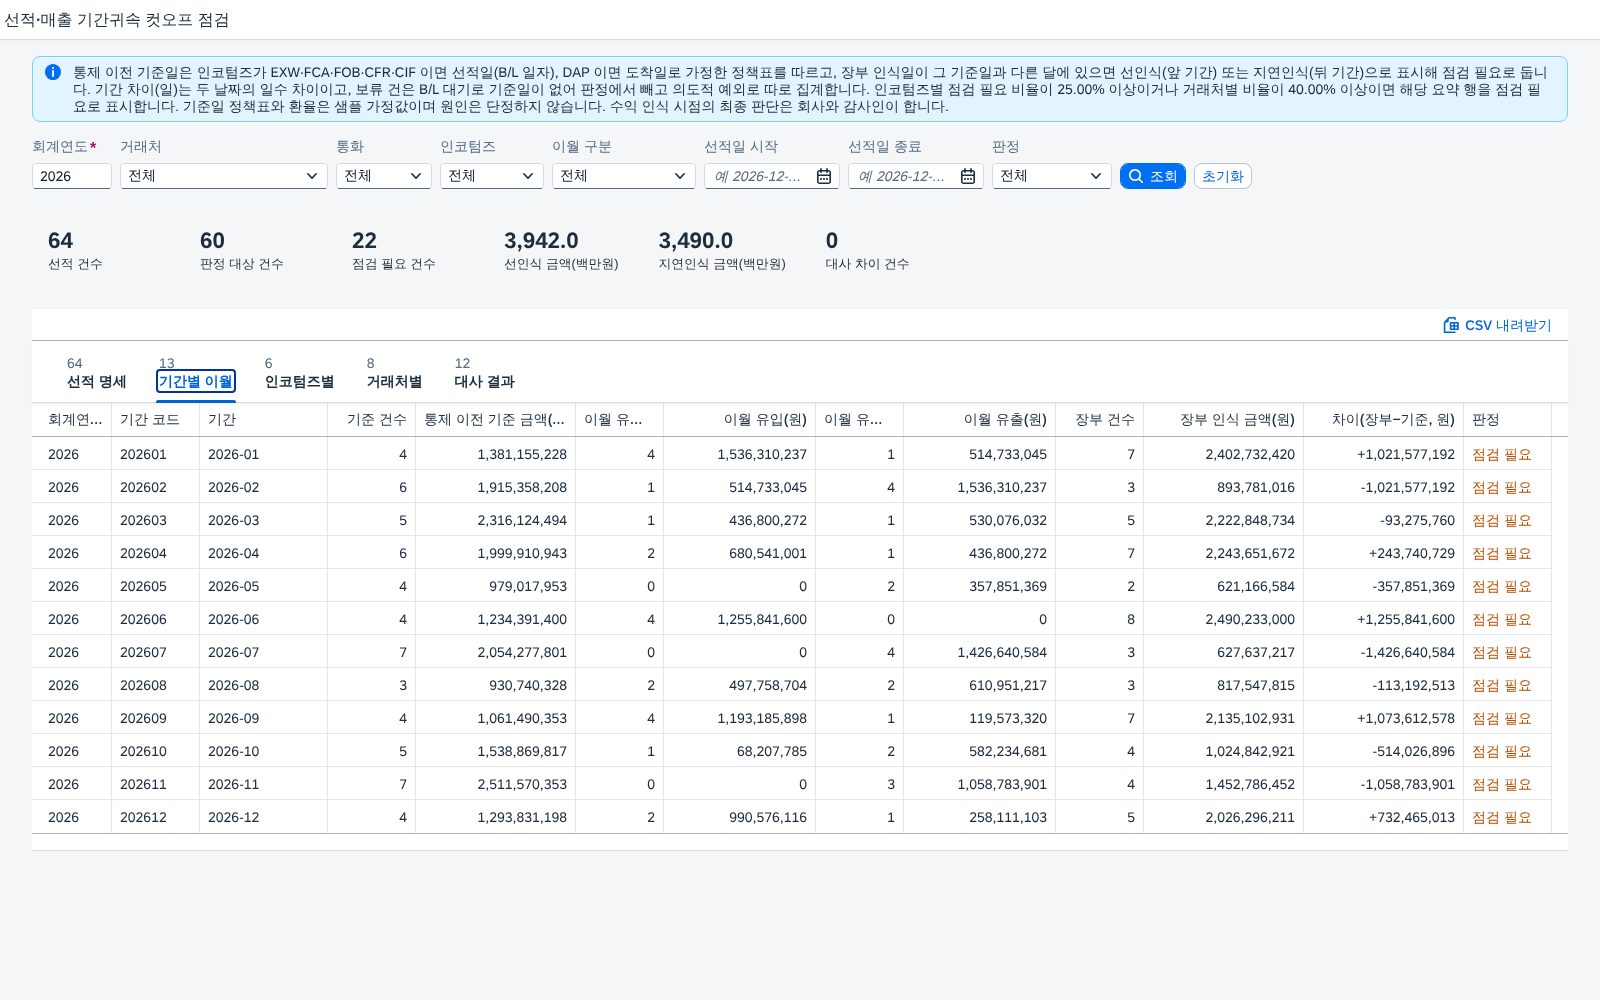Click the 2026-06 period cell
This screenshot has width=1600, height=1000.
point(234,619)
